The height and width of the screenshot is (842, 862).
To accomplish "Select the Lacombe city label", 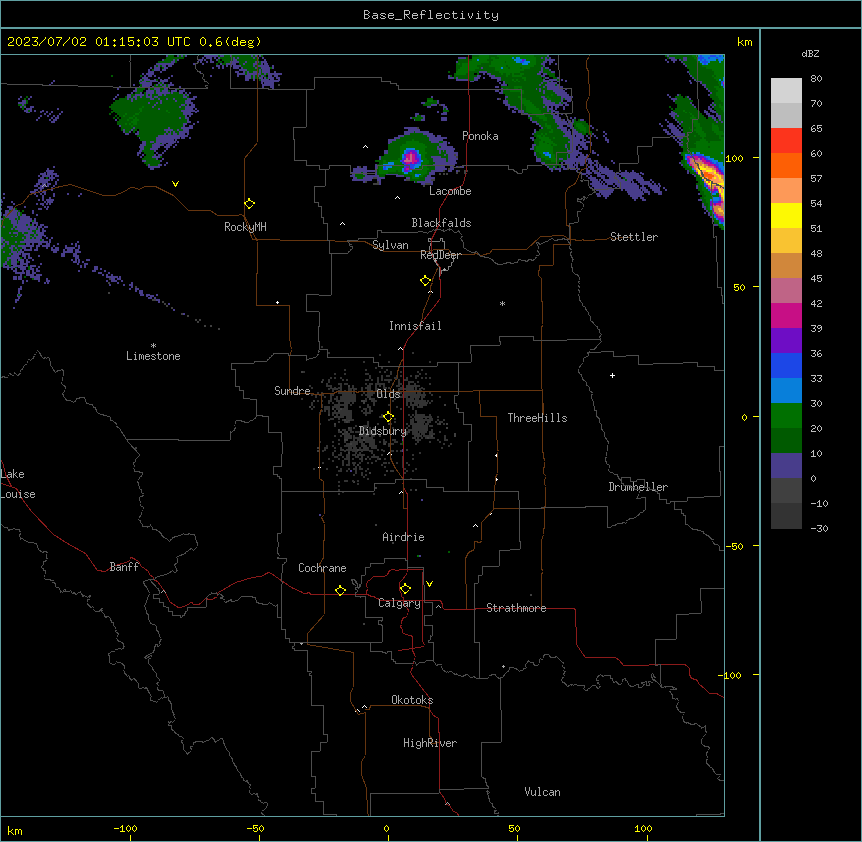I will point(450,191).
